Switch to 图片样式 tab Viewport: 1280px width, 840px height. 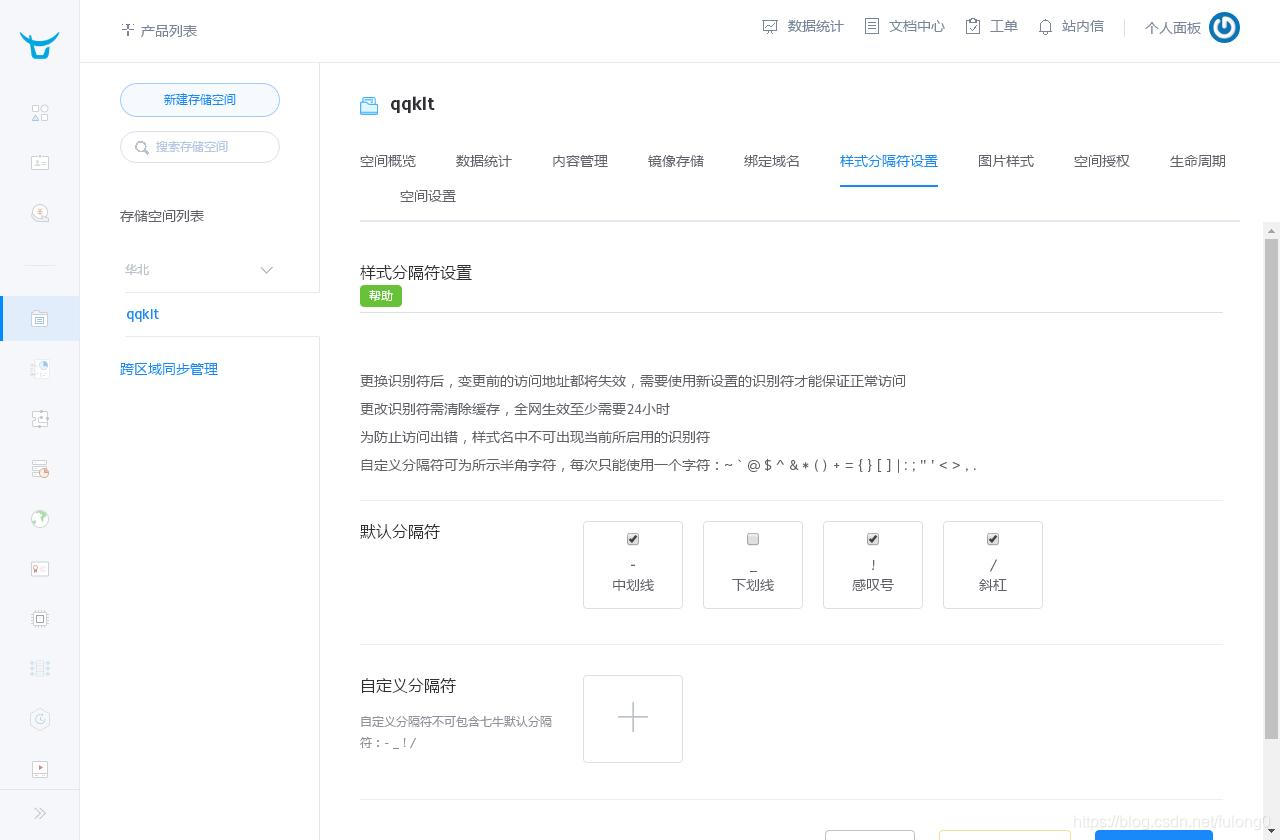[x=1006, y=161]
